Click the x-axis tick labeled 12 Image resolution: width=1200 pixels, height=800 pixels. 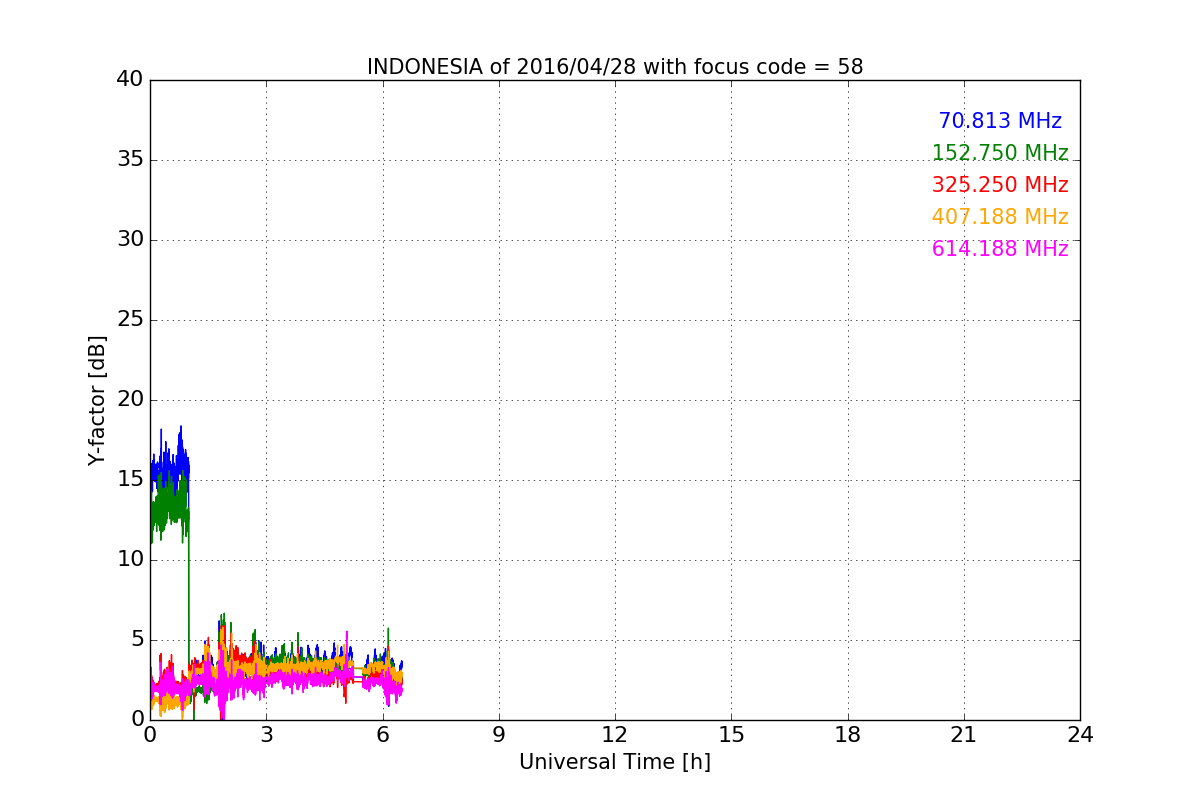[x=615, y=735]
